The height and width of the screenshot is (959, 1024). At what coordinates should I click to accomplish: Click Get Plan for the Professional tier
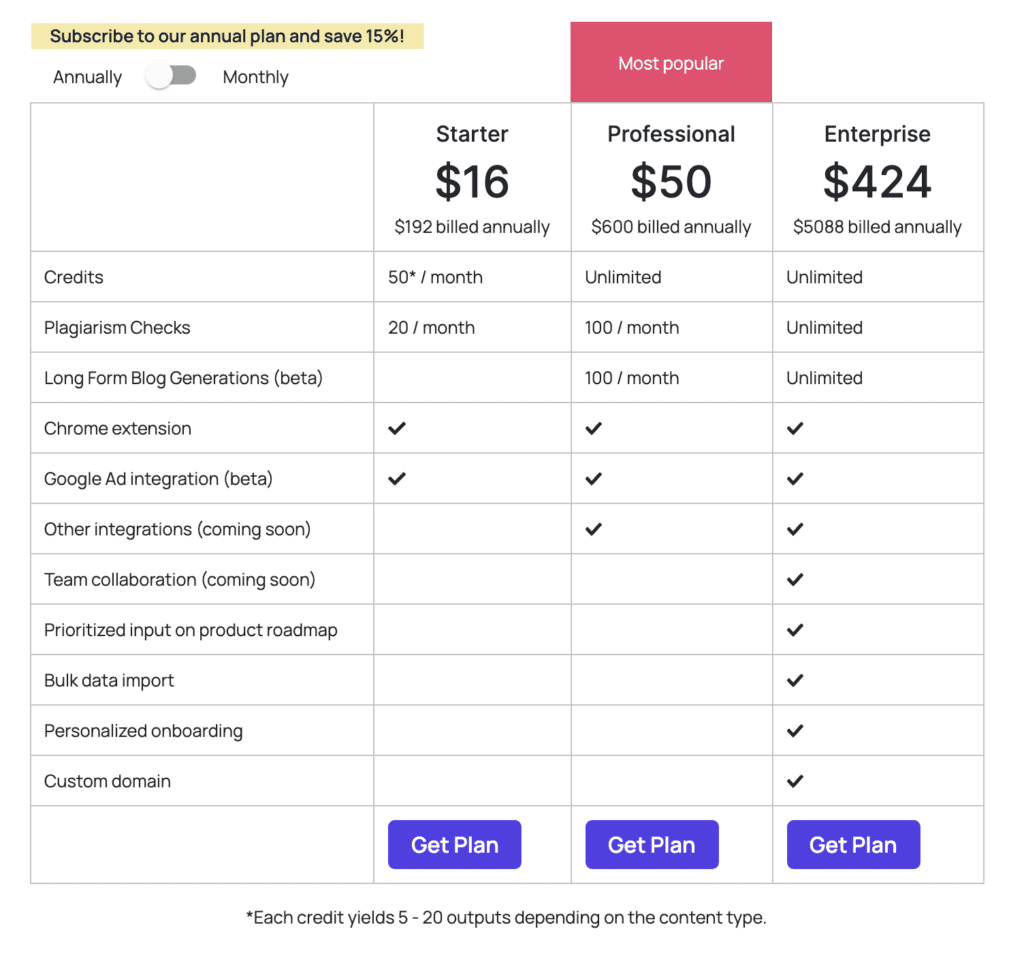click(x=652, y=844)
